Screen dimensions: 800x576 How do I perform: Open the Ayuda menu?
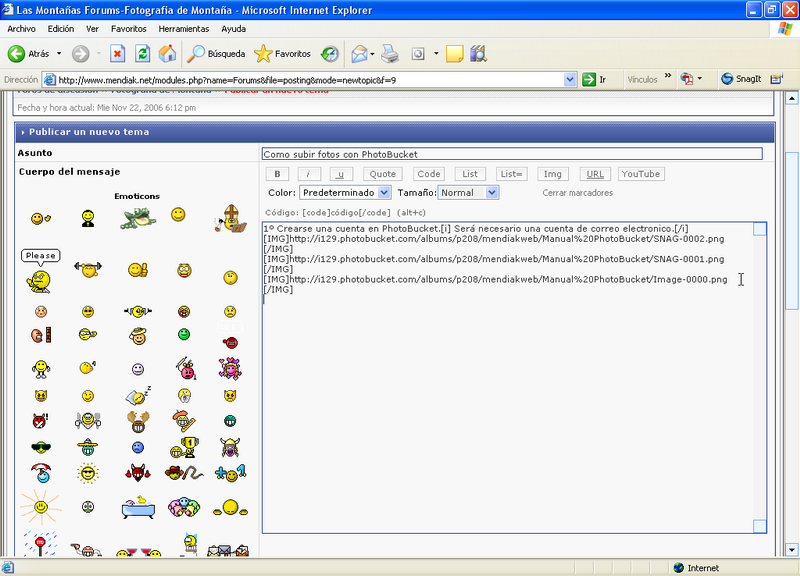click(234, 29)
